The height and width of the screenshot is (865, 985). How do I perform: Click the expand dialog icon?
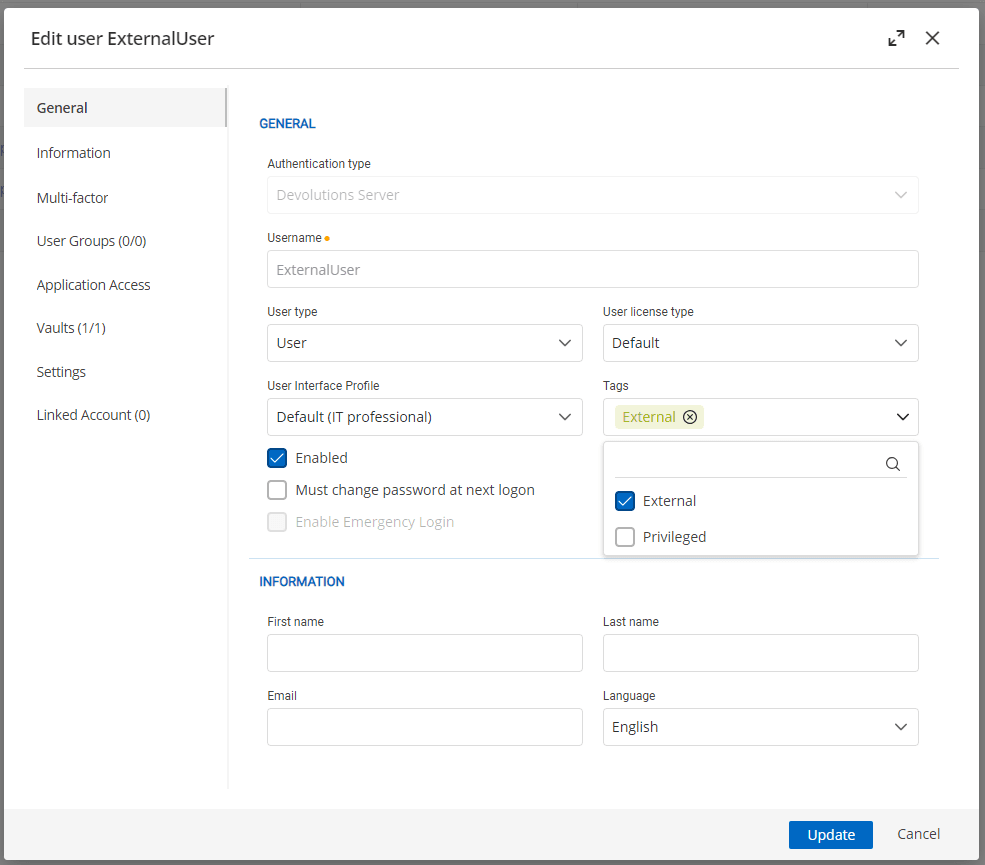(x=896, y=39)
